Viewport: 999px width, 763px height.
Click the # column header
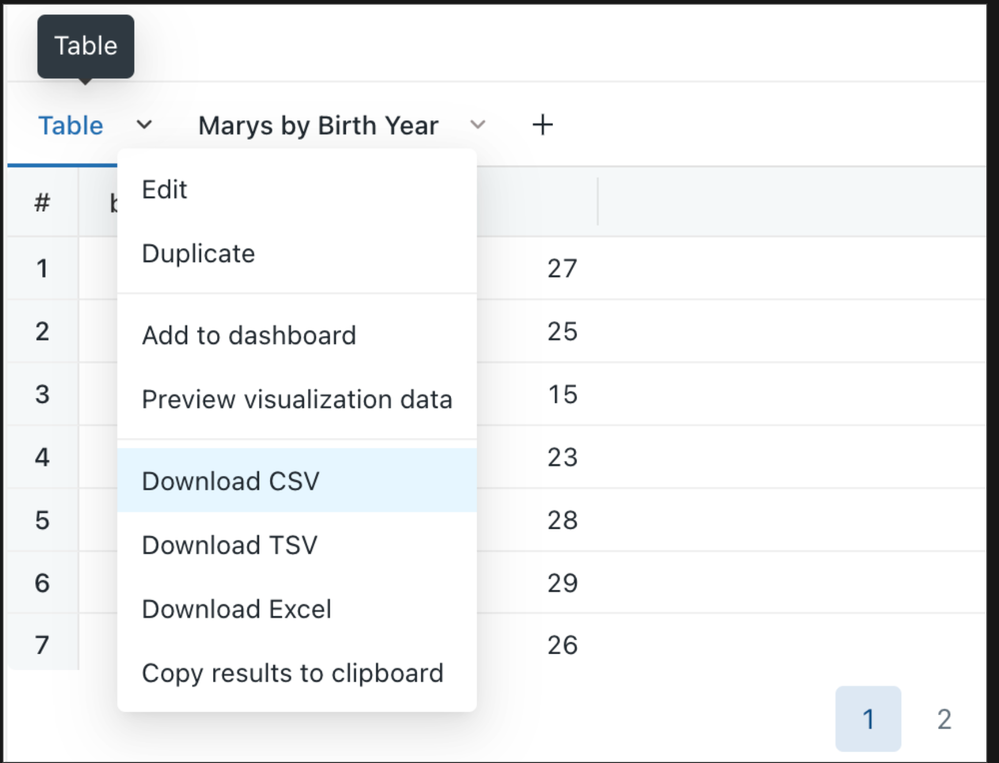[x=42, y=203]
